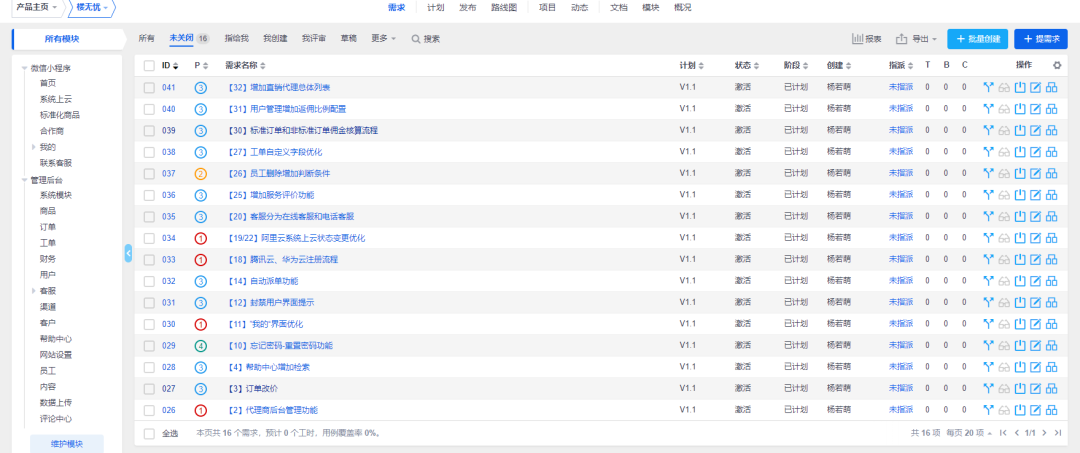
Task: Collapse the module sidebar with the blue handle
Action: pos(128,253)
